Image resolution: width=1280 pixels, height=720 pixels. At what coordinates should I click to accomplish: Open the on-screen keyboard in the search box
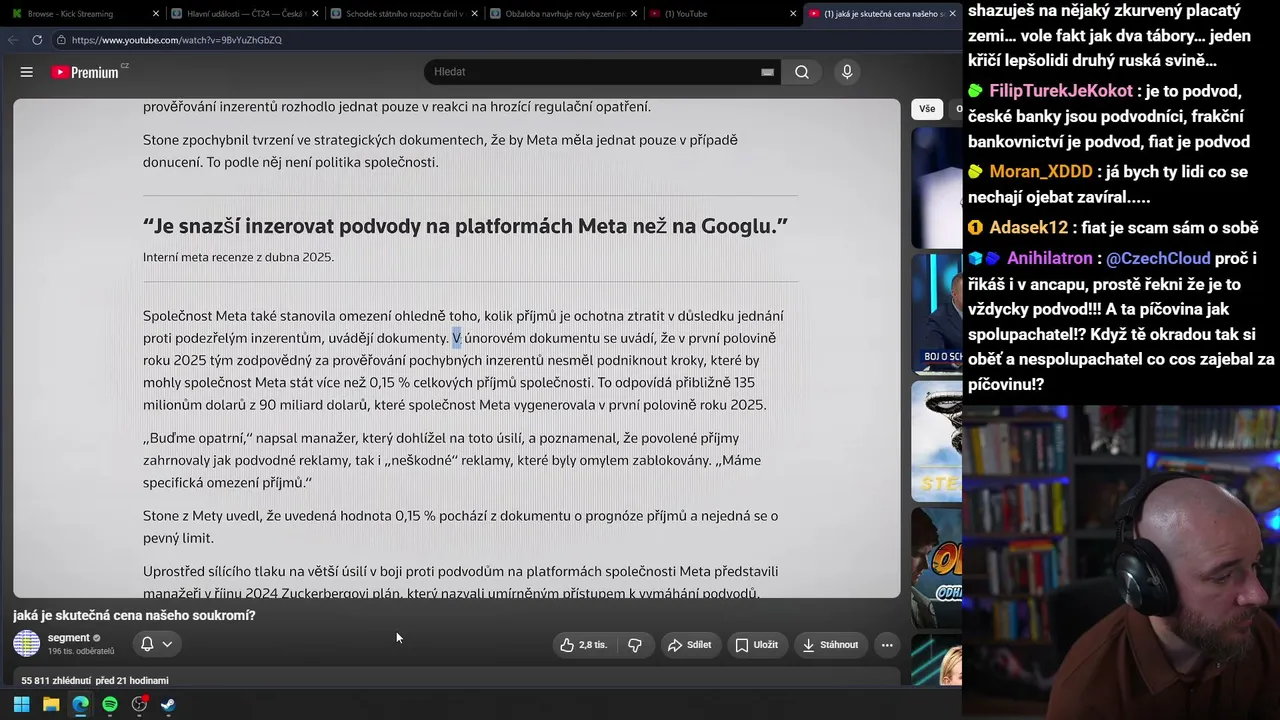click(x=767, y=72)
